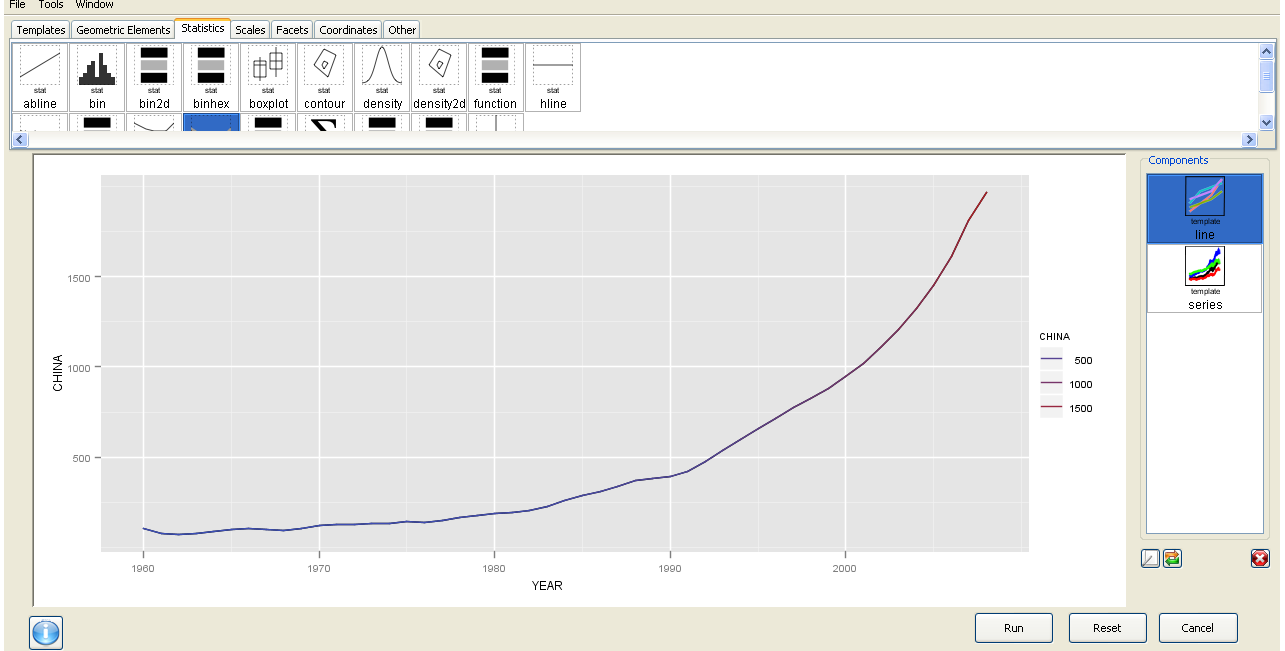Pick the bin2d stat element
Screen dimensions: 1285x651
tap(154, 76)
